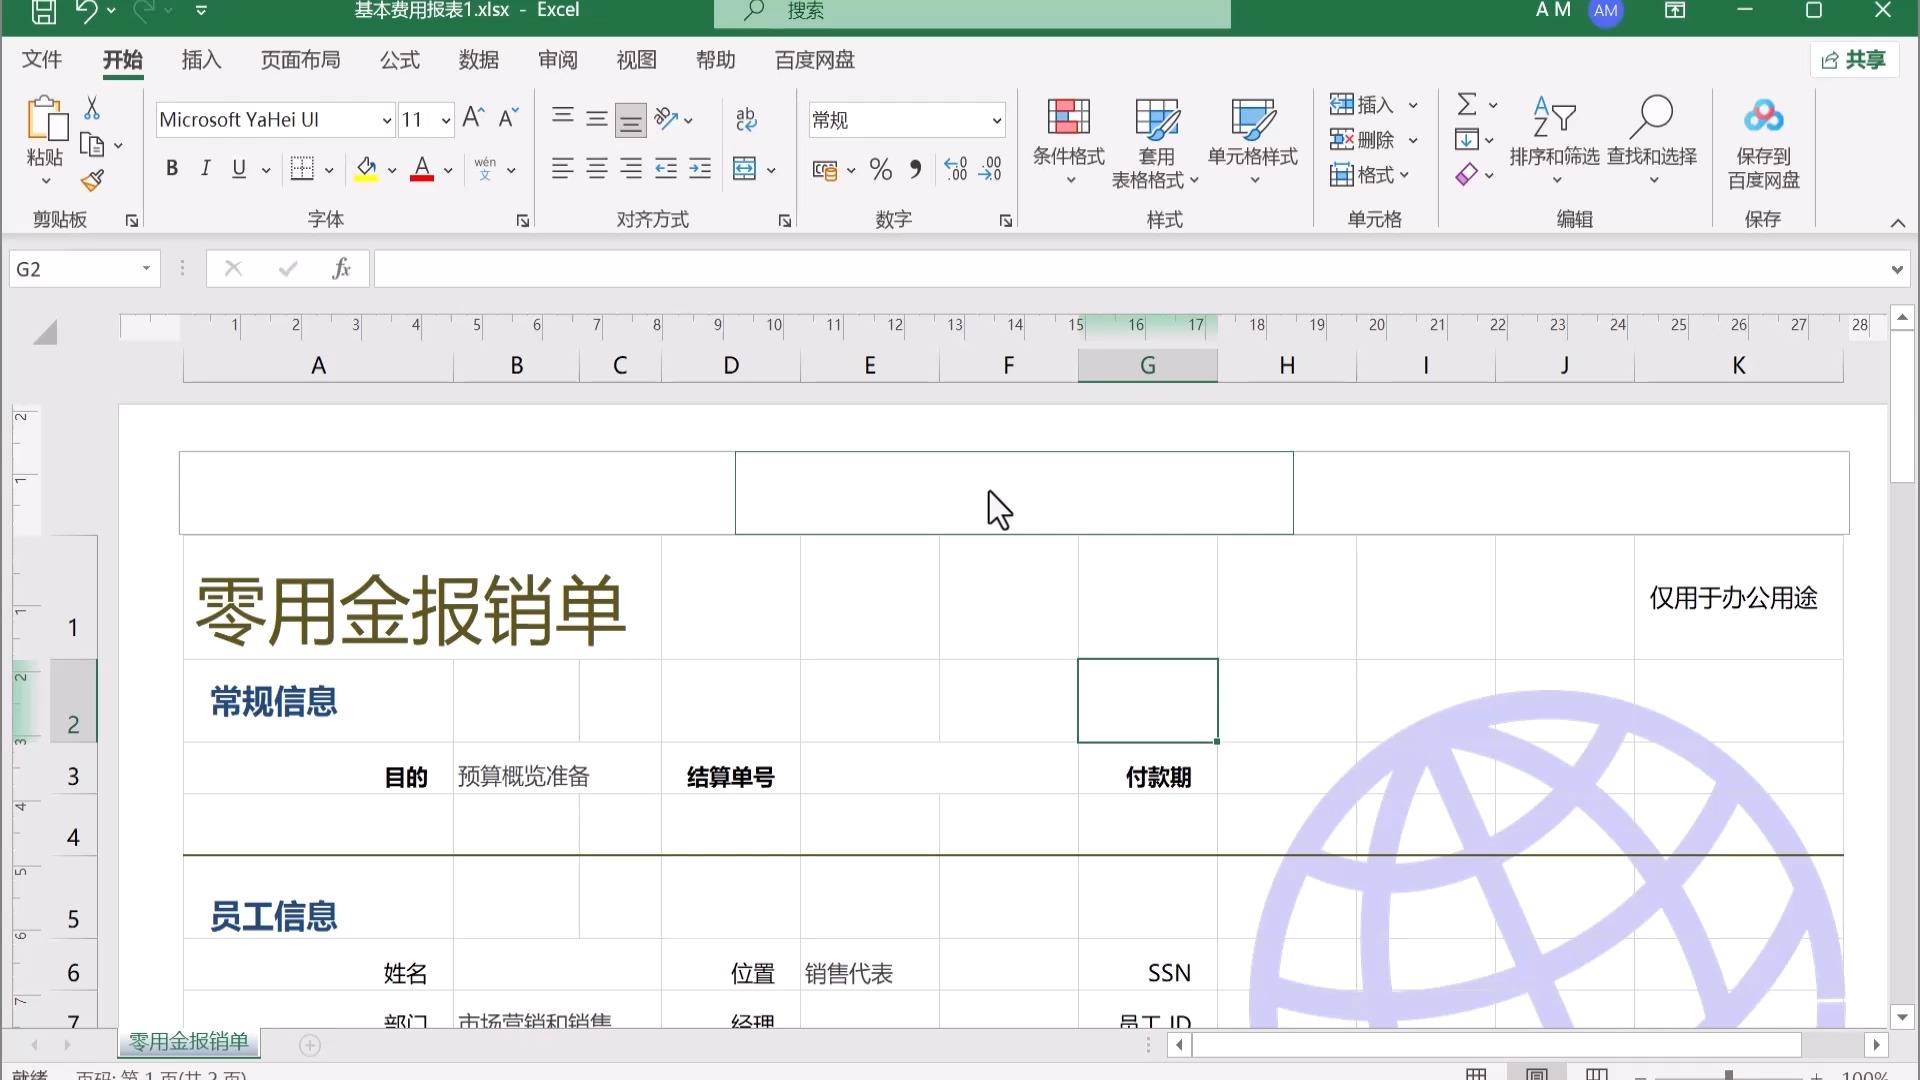
Task: Expand the number format (常规) combo box
Action: 996,121
